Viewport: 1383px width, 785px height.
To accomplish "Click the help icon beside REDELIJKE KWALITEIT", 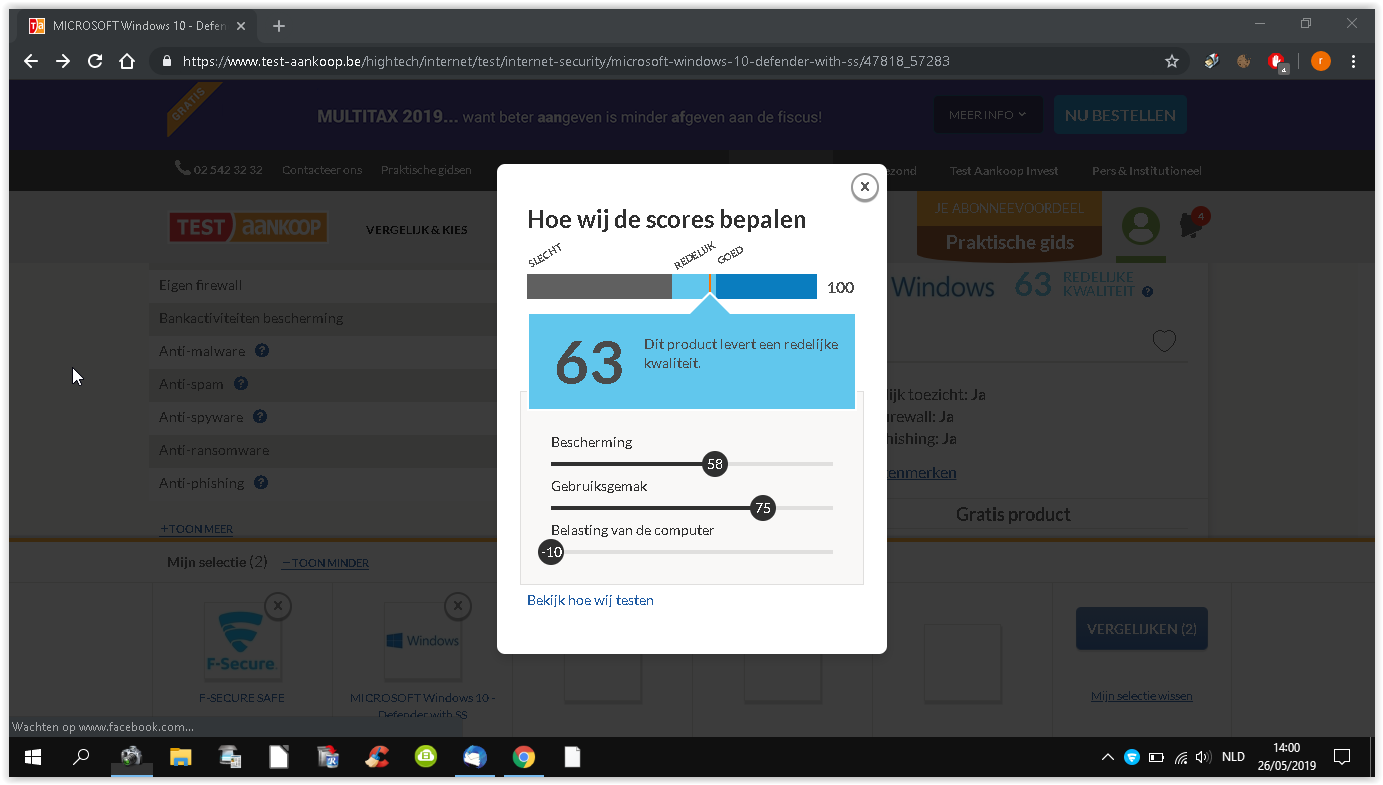I will 1147,292.
